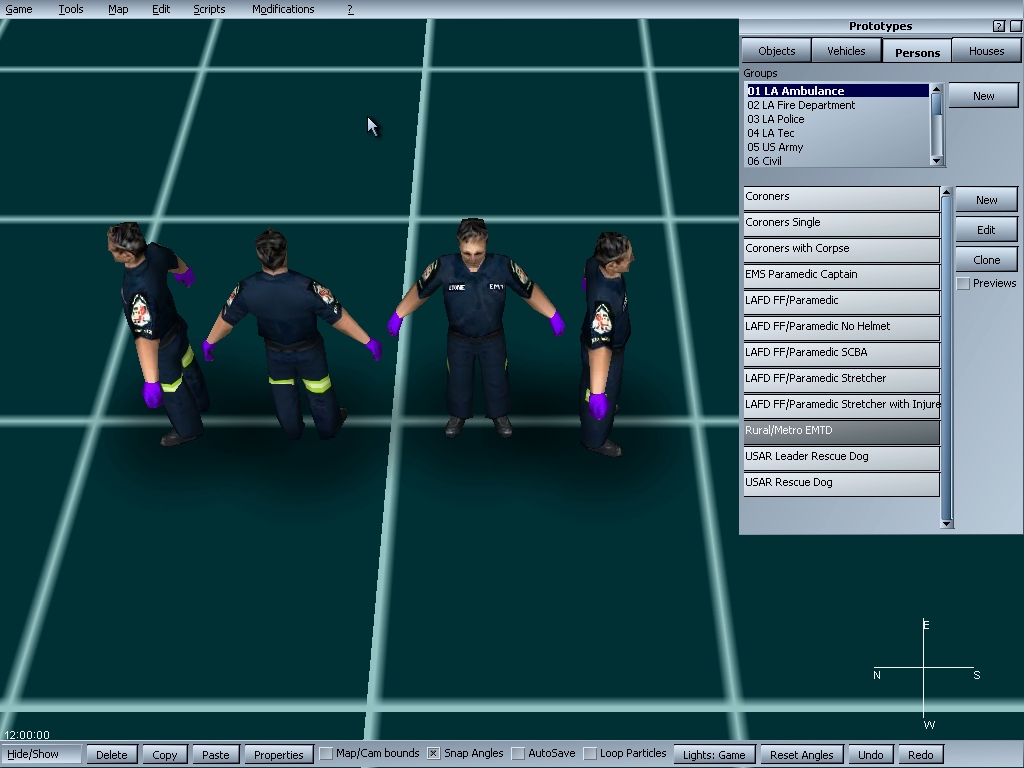
Task: Click the Groups list scroll up arrow
Action: 936,90
